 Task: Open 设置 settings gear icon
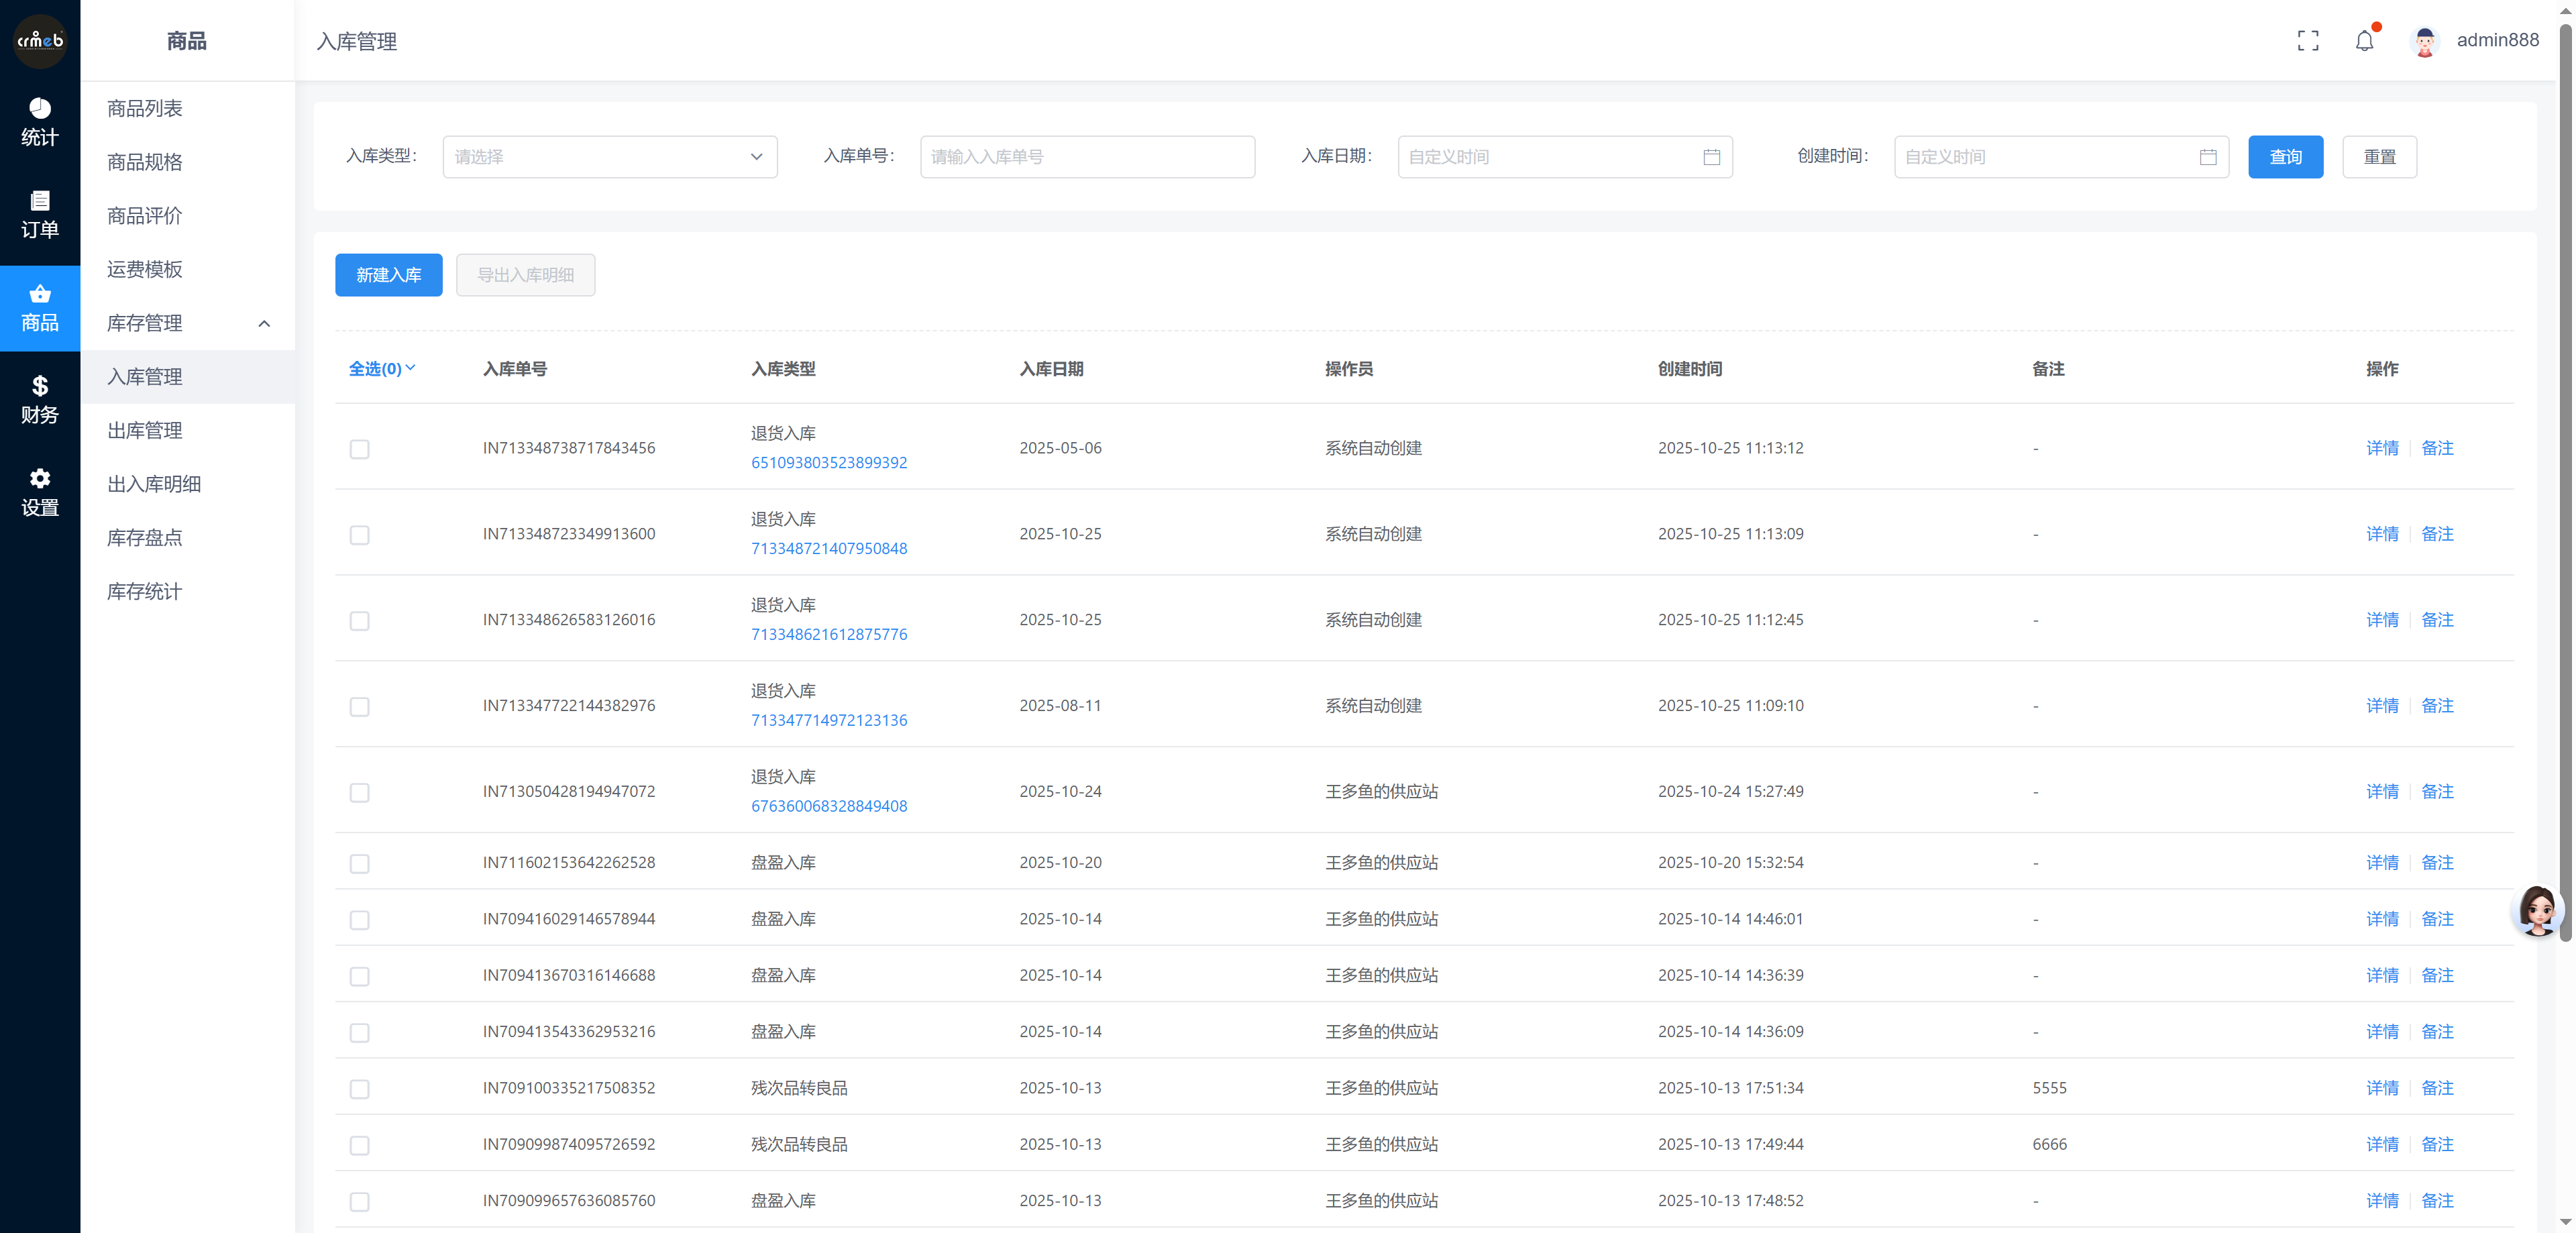click(40, 492)
